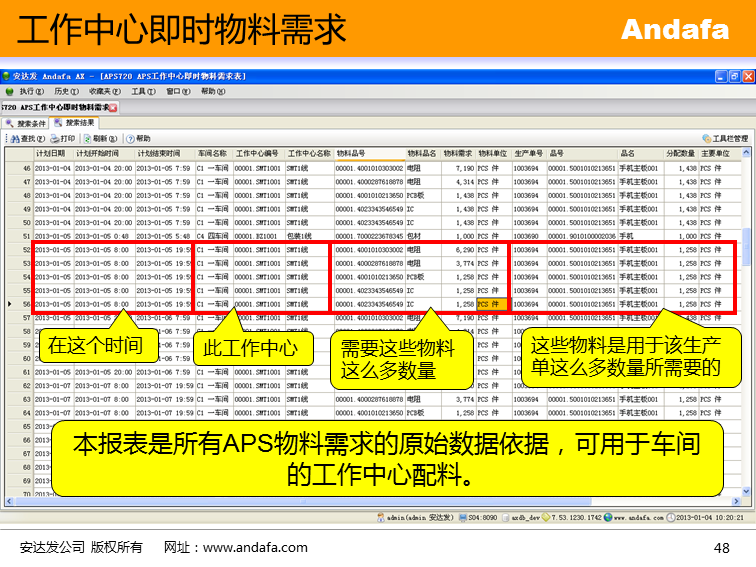Open the 收藏夹 (Favorites) menu
The image size is (756, 567).
click(103, 91)
